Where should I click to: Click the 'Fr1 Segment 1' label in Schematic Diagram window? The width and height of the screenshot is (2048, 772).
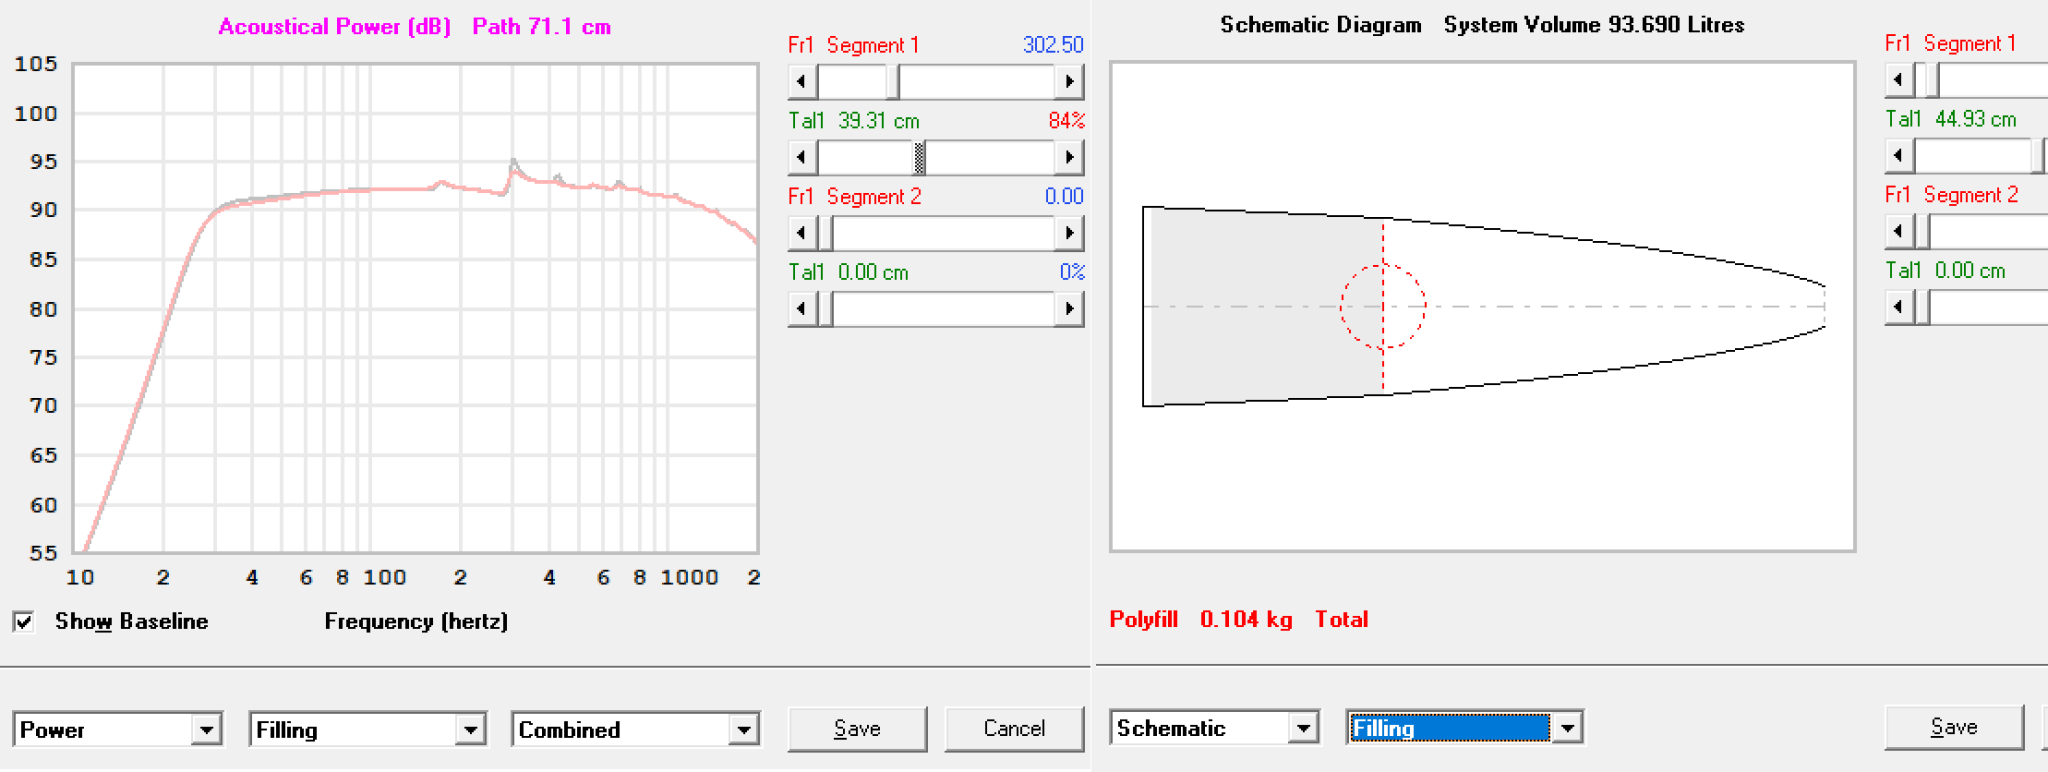click(x=1950, y=44)
